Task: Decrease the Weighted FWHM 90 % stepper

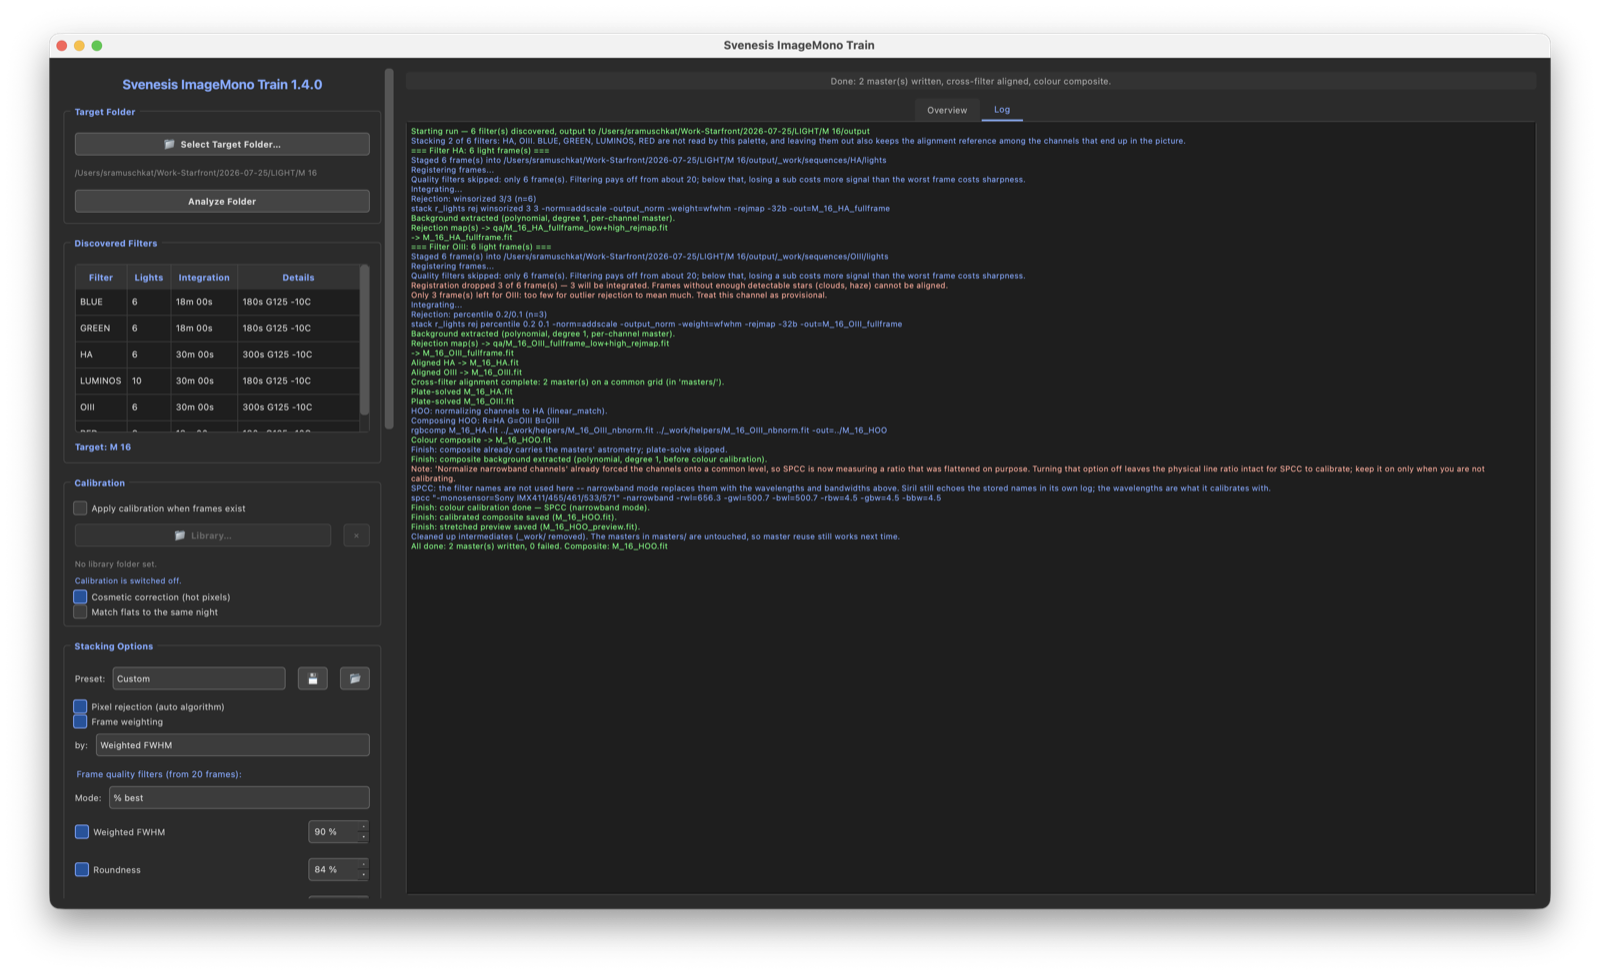Action: tap(363, 837)
